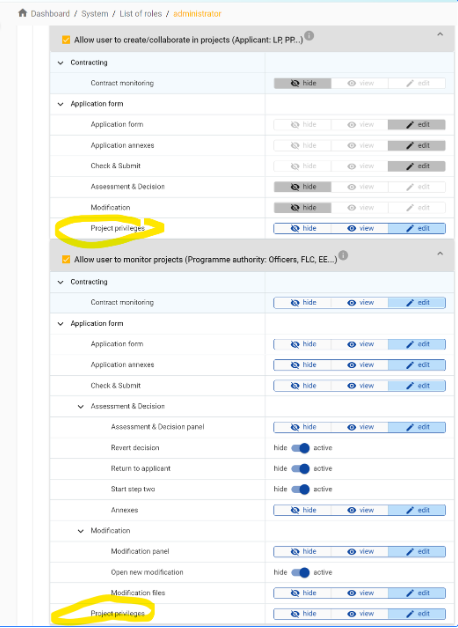The width and height of the screenshot is (458, 628).
Task: Uncheck Allow user to monitor projects
Action: click(66, 260)
